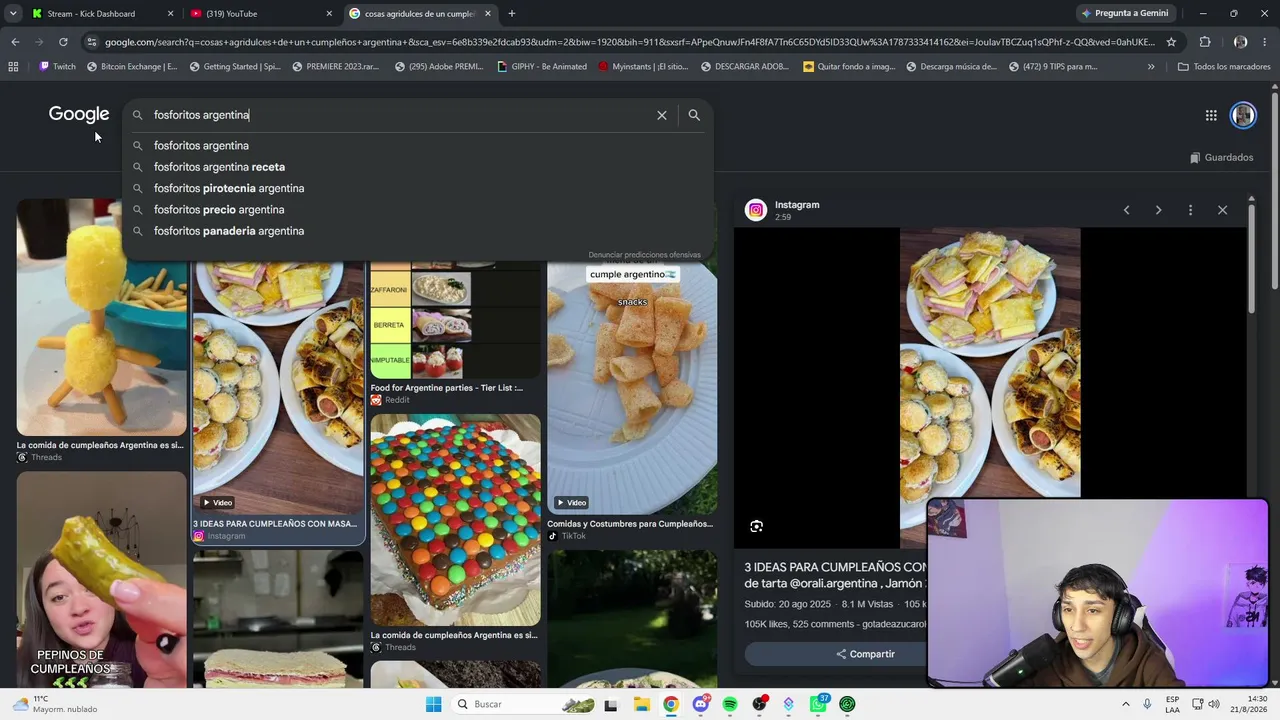The image size is (1280, 720).
Task: Open the TikTok snacks video thumbnail
Action: tap(632, 388)
